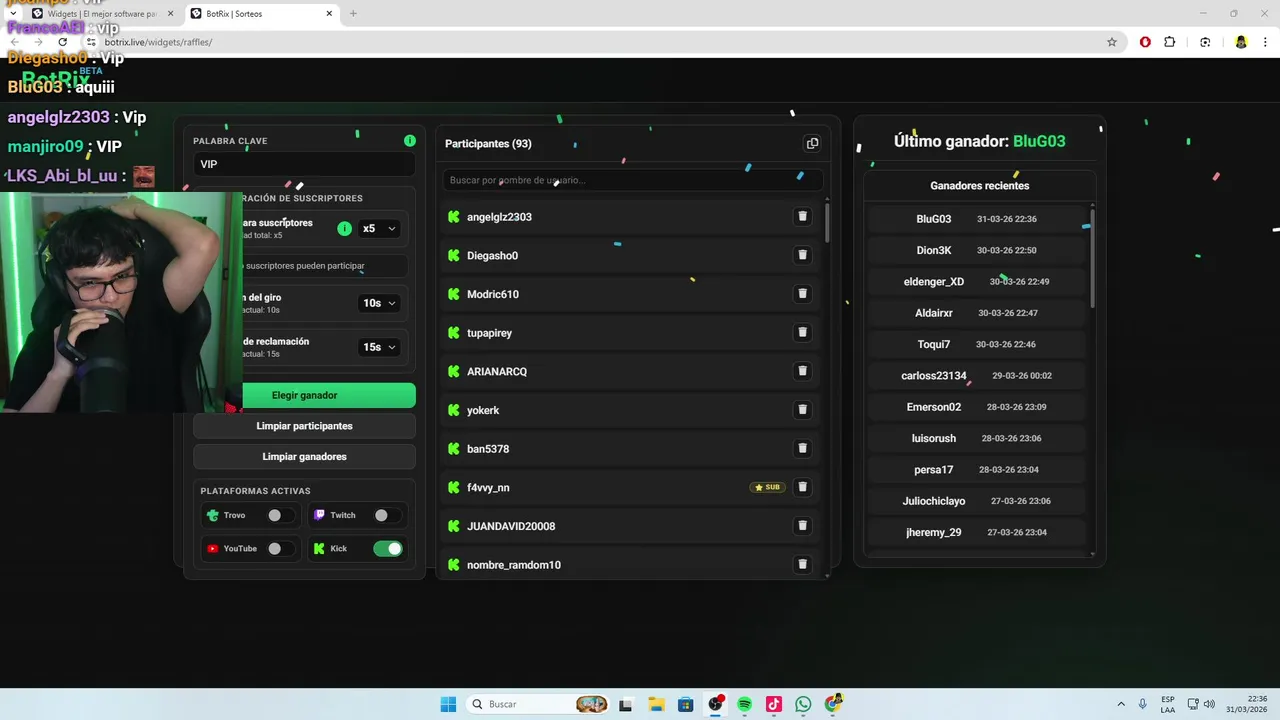Image resolution: width=1280 pixels, height=720 pixels.
Task: Click Elegir ganador button
Action: (305, 395)
